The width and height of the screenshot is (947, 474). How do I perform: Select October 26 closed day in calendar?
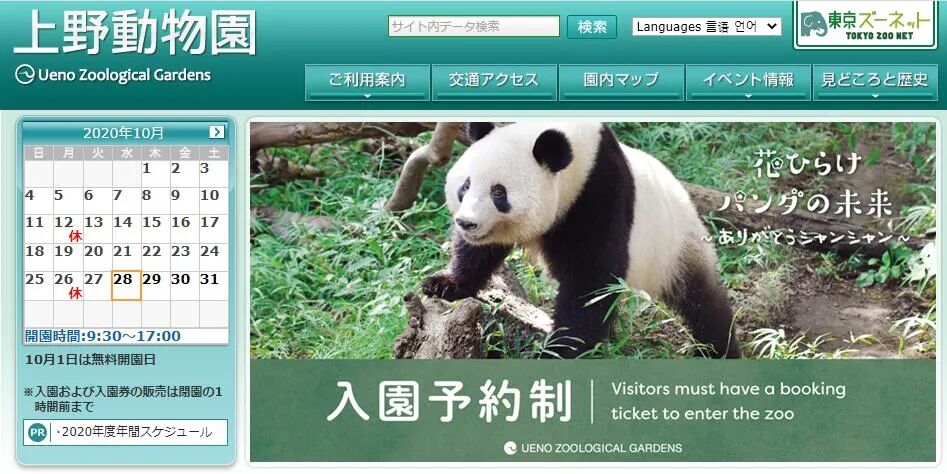click(68, 286)
